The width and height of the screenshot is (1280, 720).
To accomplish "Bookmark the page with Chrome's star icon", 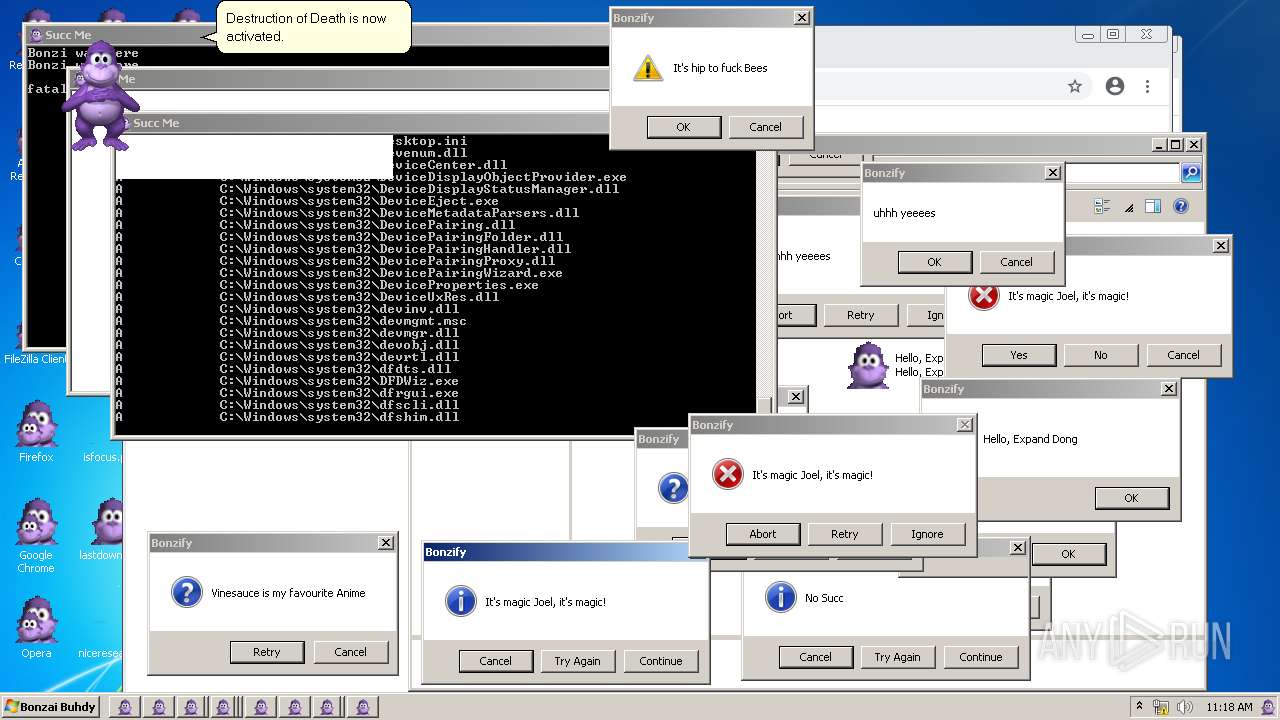I will (1075, 87).
